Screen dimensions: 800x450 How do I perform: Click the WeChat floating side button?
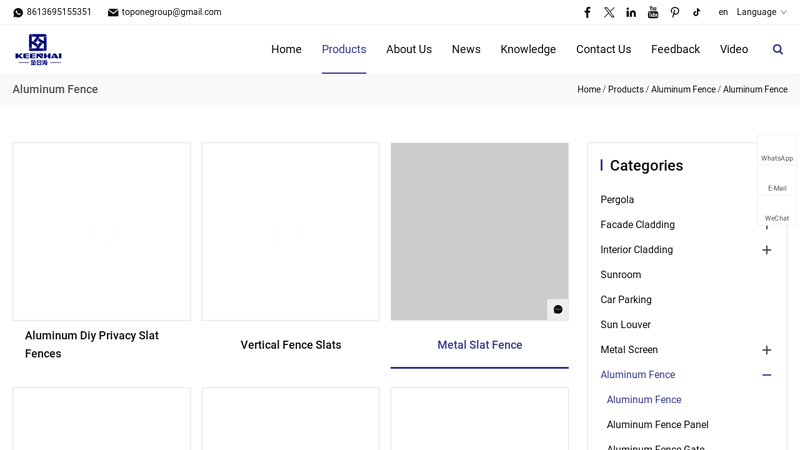[777, 210]
